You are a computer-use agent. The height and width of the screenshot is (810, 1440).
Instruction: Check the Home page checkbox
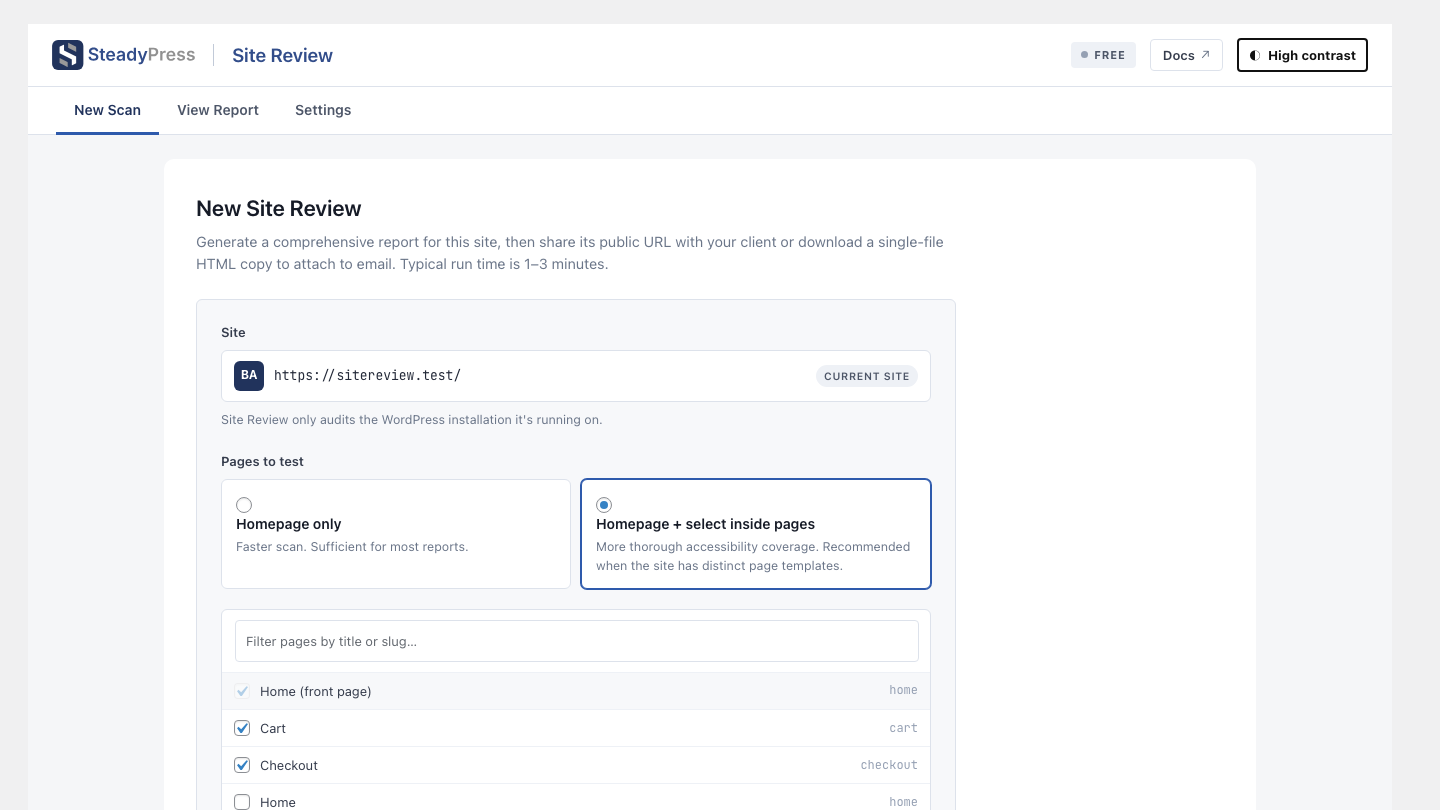tap(242, 802)
